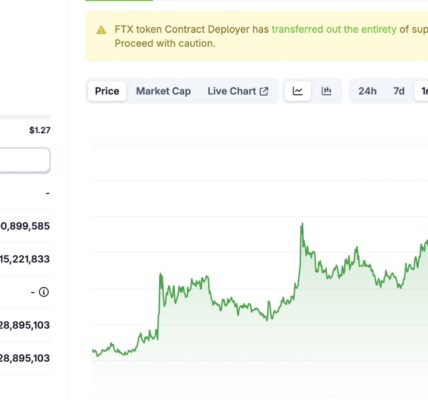Select the Market Cap tab

[x=163, y=91]
